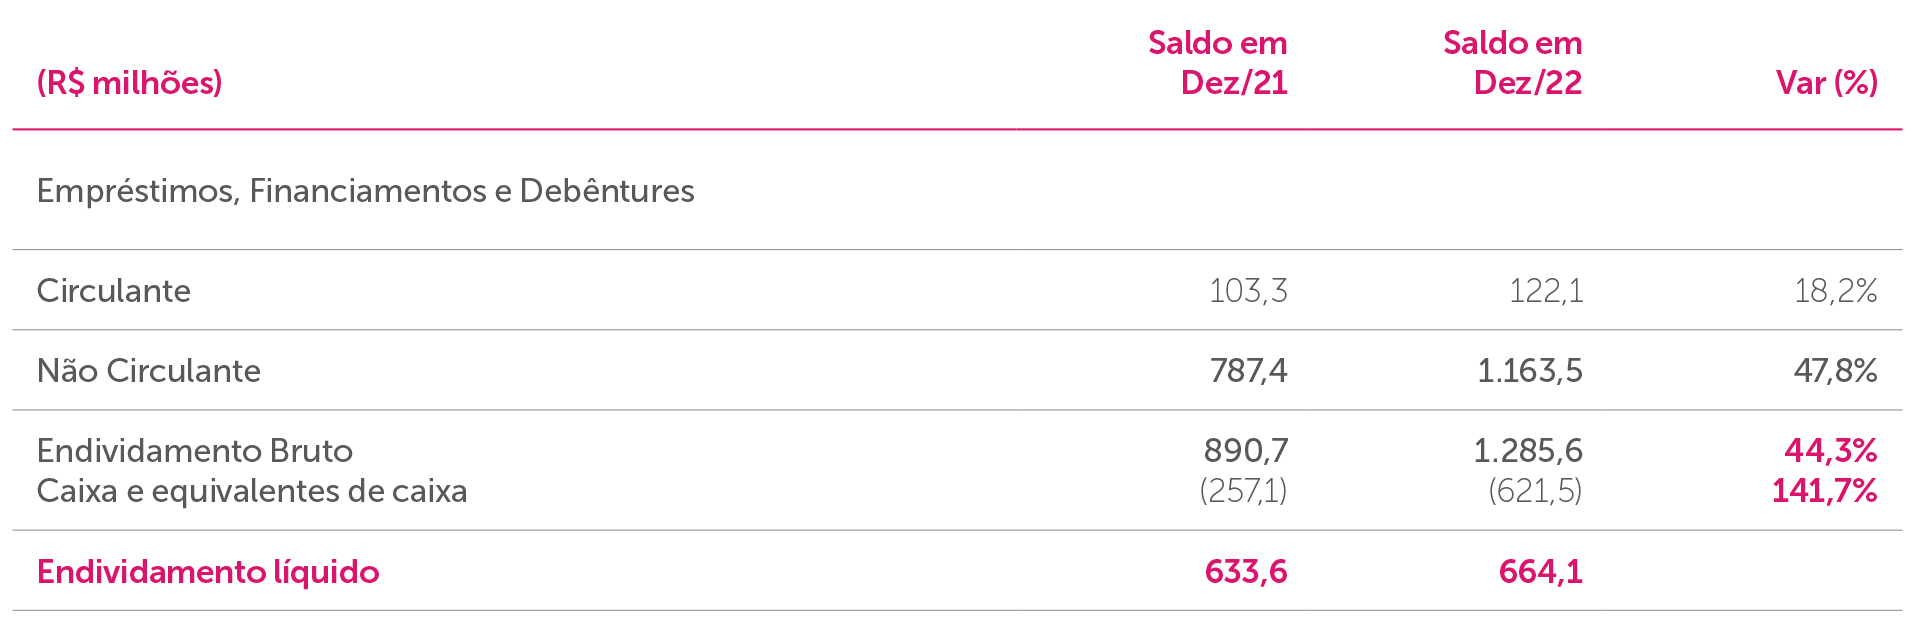Click the Circulante Dez/21 value 103,3
This screenshot has height=631, width=1928.
[x=1247, y=290]
